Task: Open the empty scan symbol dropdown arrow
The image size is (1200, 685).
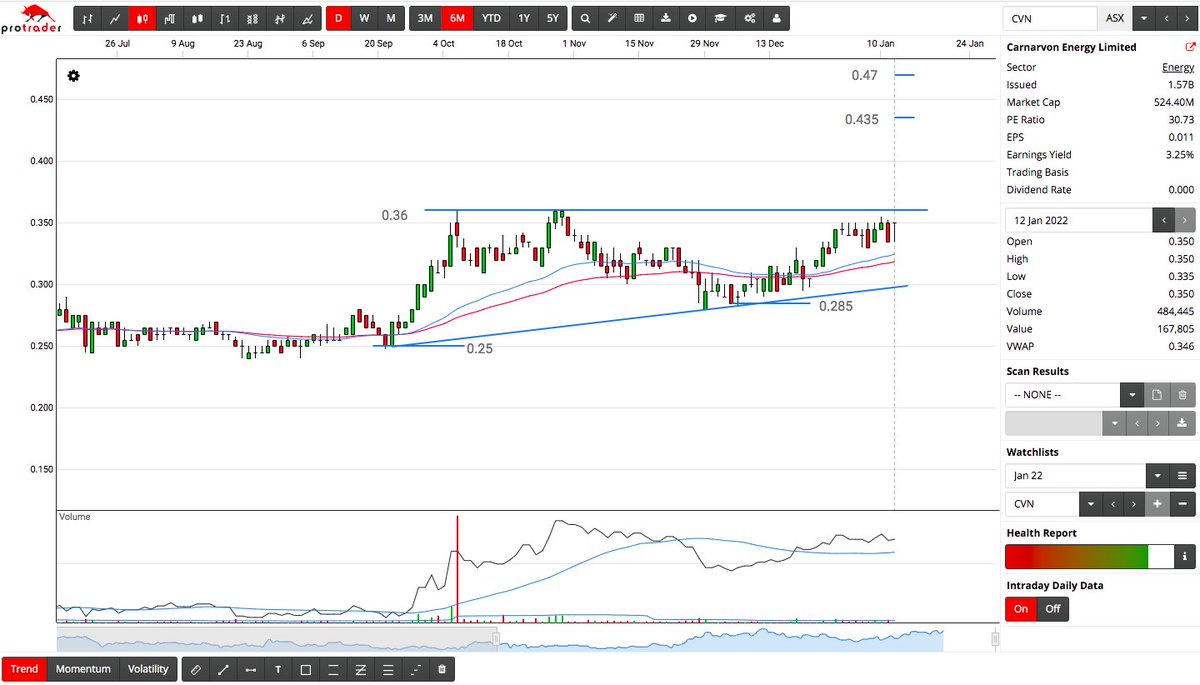Action: (1114, 423)
